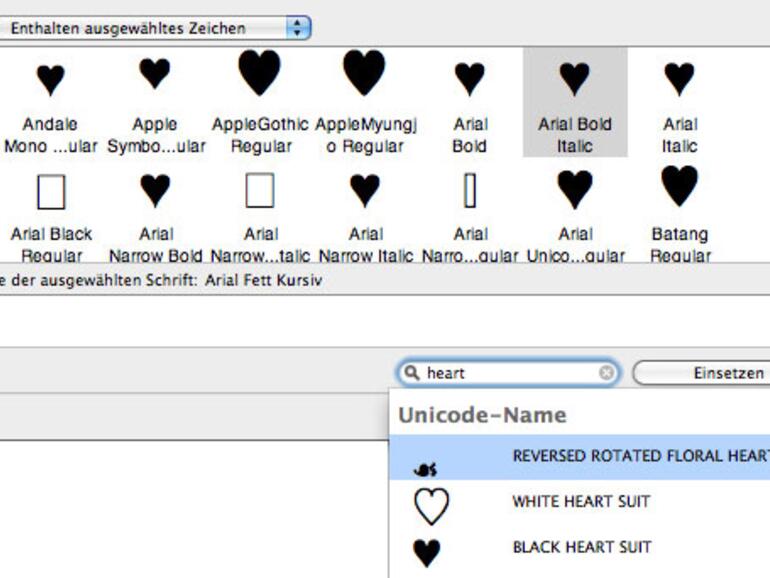Click the Unicode-Name column header
The width and height of the screenshot is (770, 578).
pos(482,415)
